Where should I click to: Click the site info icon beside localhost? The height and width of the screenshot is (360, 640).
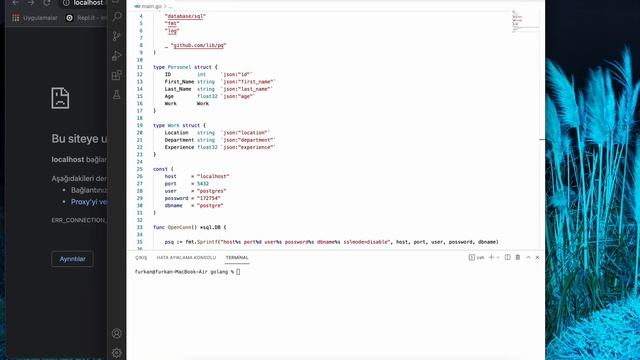(x=66, y=3)
